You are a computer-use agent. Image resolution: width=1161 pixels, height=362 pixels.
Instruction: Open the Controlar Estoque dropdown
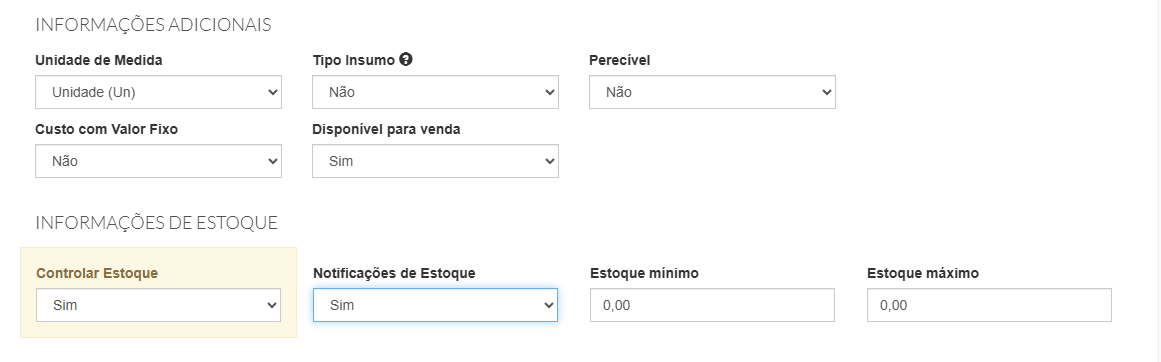coord(158,305)
